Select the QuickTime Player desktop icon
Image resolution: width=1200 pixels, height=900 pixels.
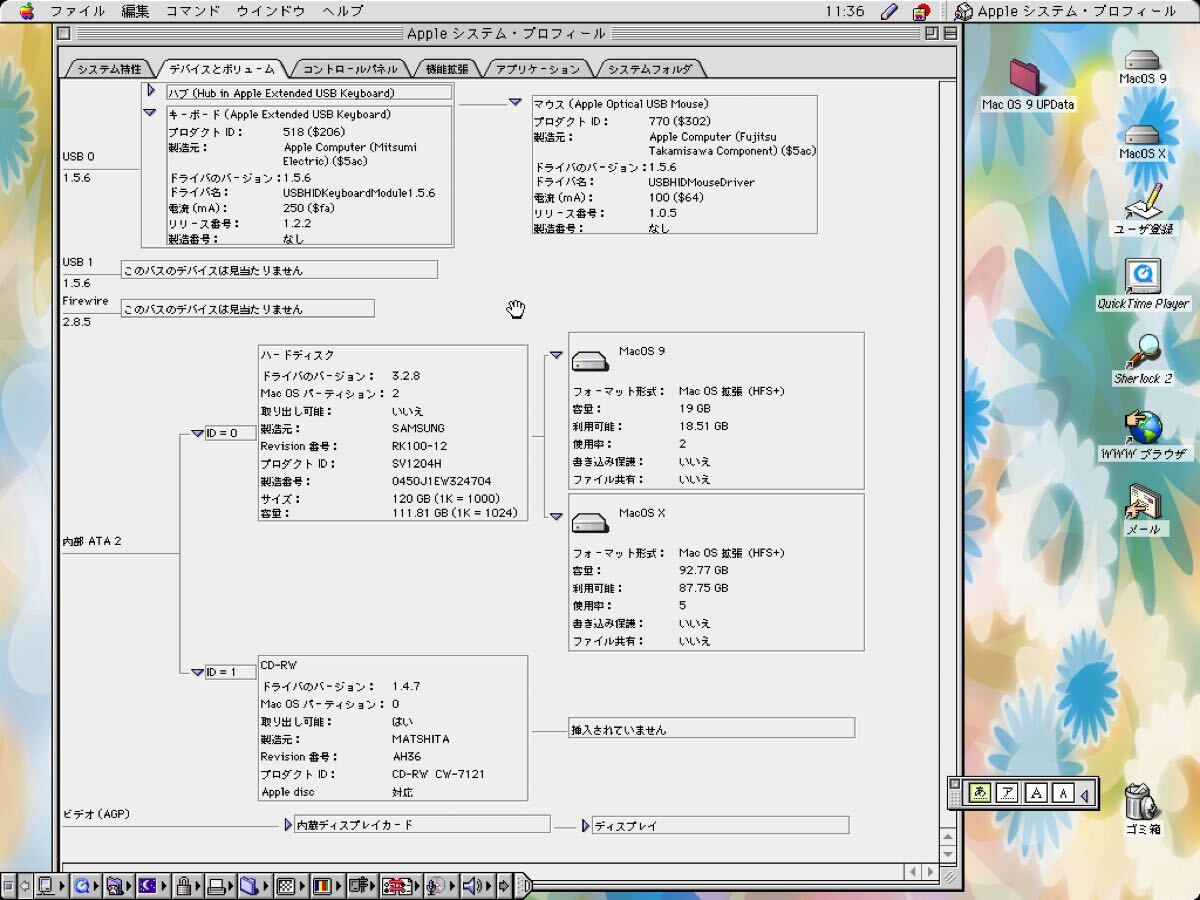click(1143, 276)
